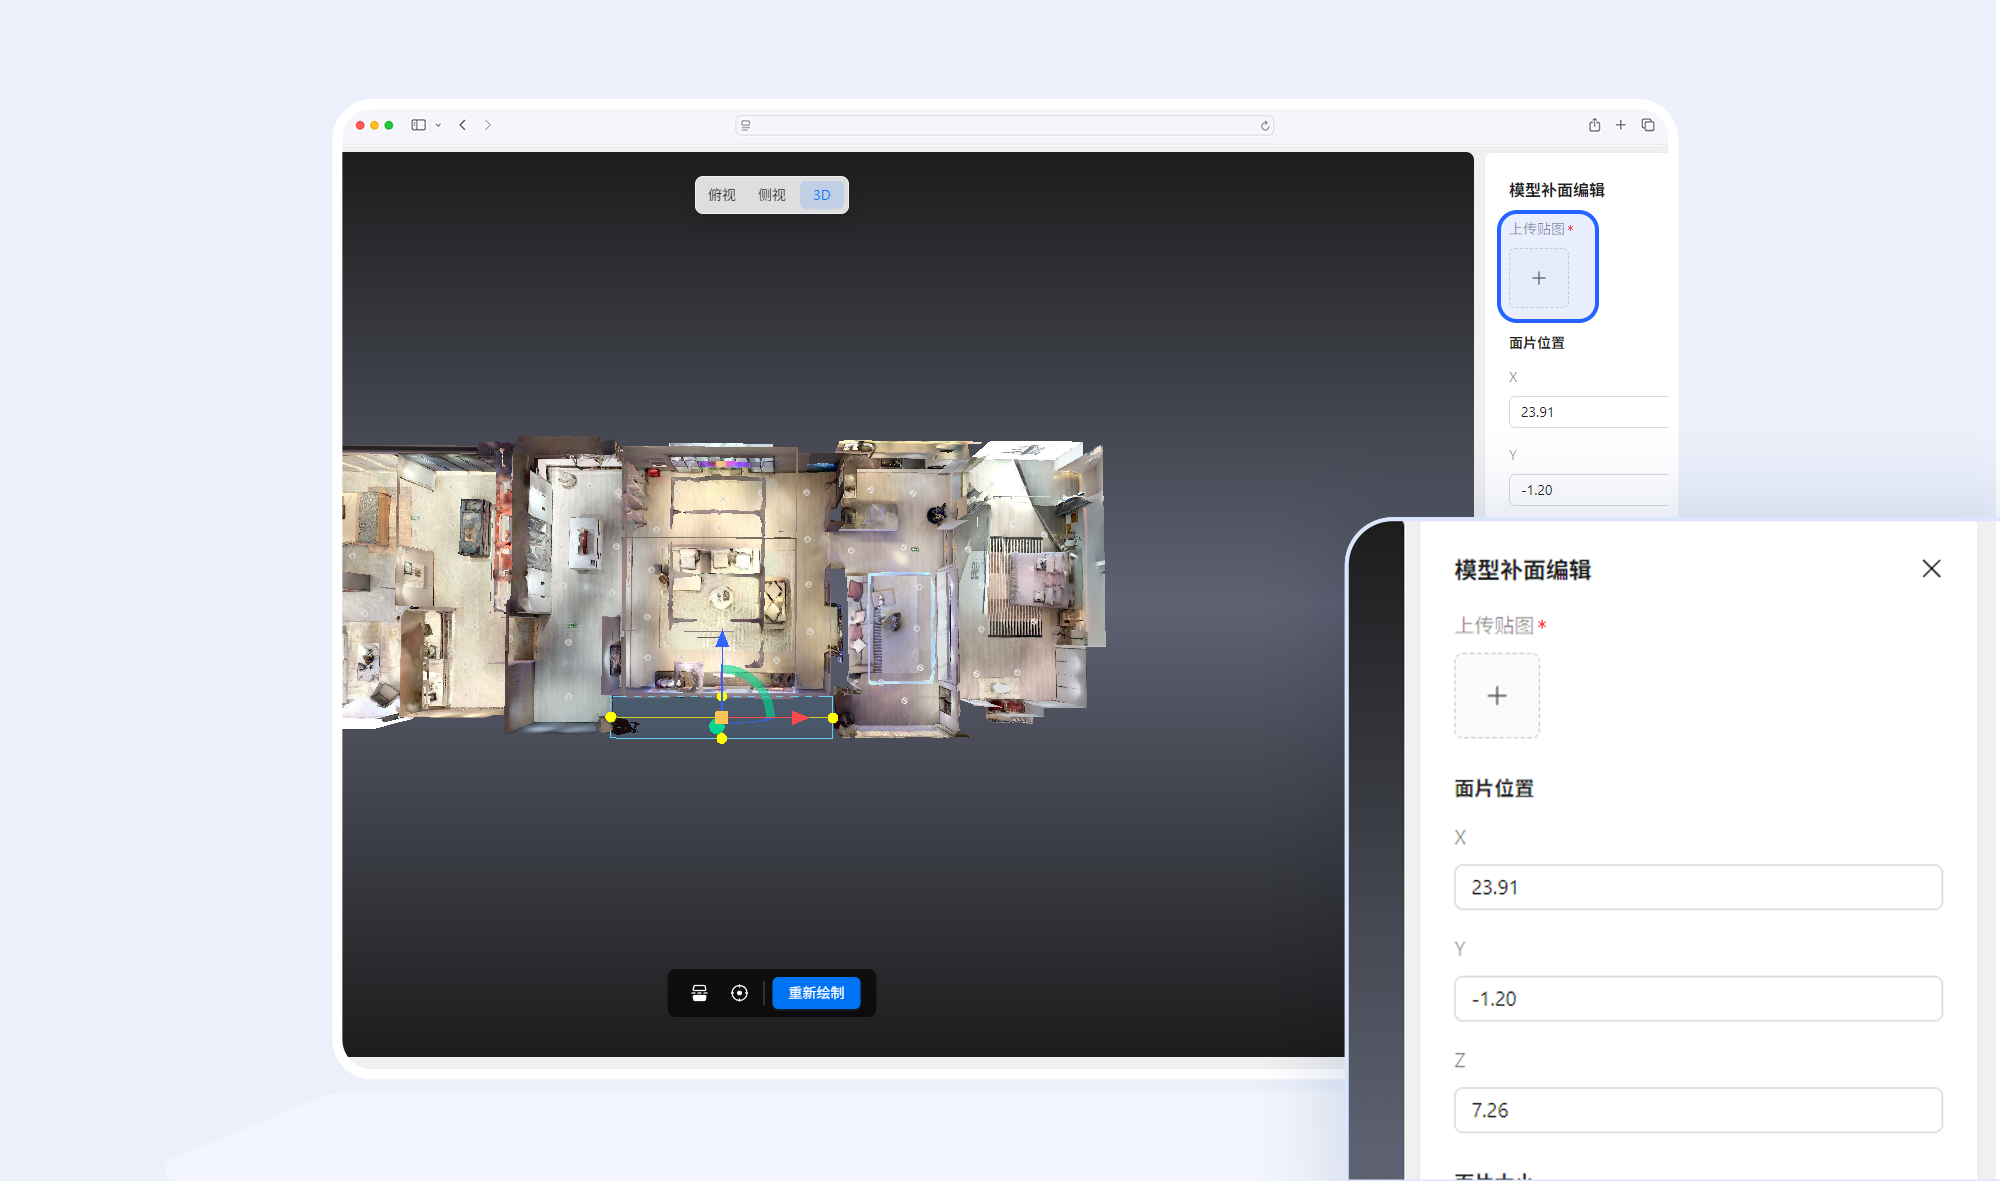Switch to 俯视 top view tab

click(722, 195)
